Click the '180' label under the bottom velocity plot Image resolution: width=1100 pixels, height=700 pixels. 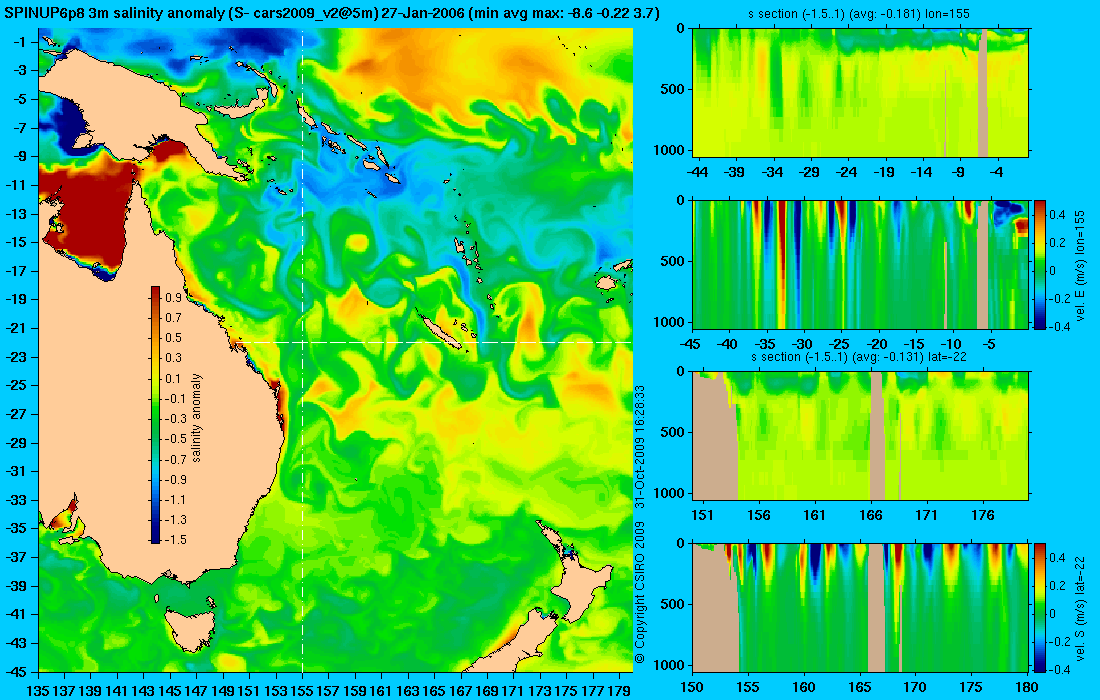(1026, 687)
